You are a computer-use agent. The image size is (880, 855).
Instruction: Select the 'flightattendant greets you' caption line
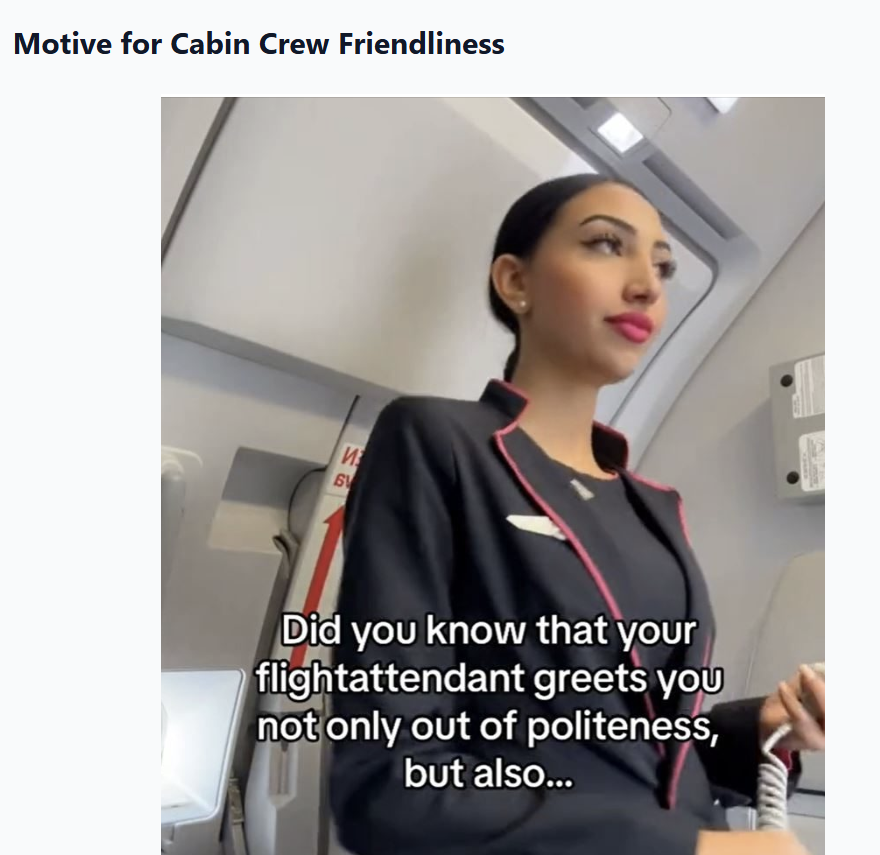489,678
